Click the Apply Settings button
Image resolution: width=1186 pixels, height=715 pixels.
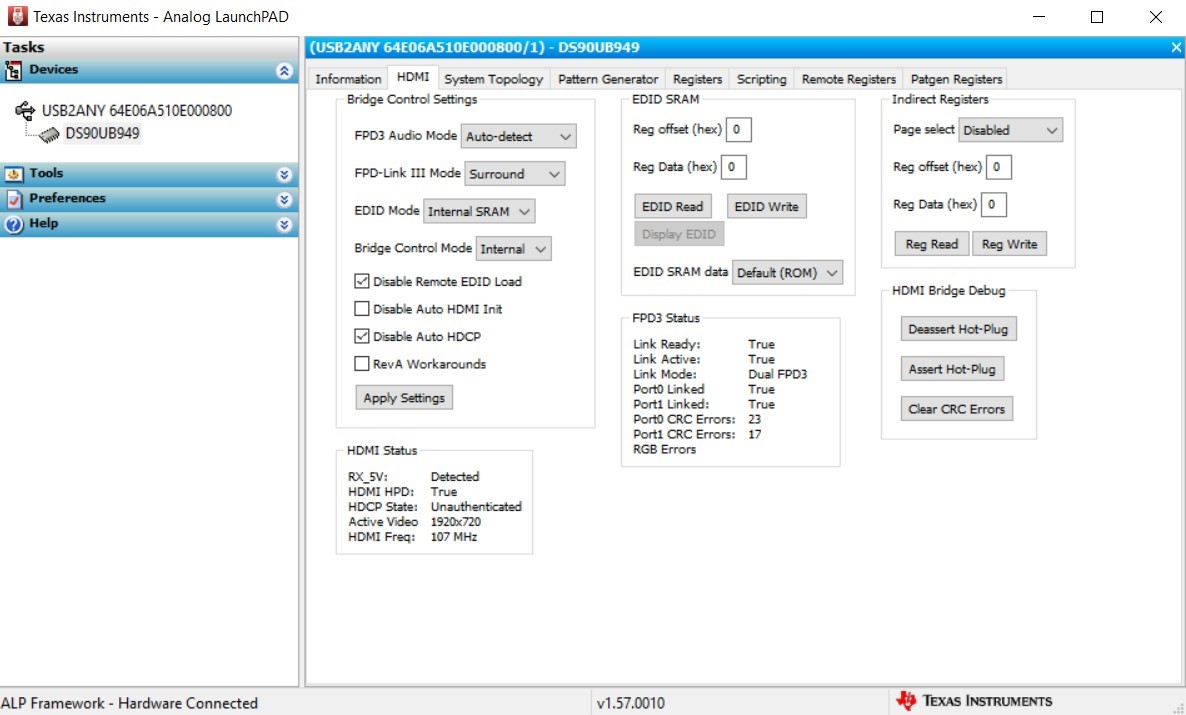click(404, 398)
